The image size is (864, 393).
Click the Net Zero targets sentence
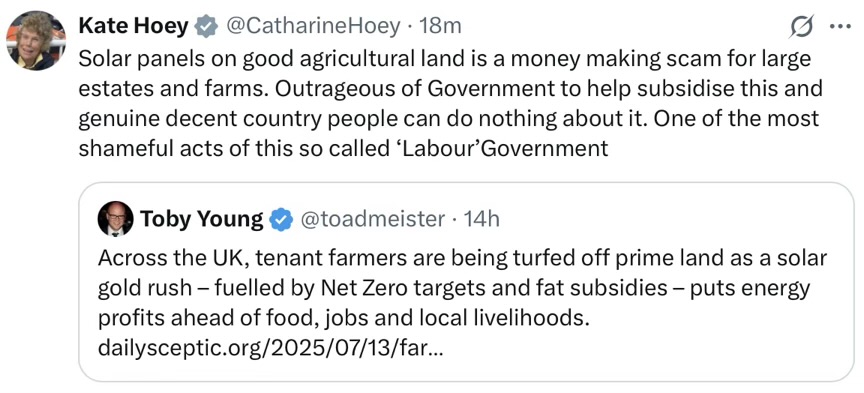(453, 288)
